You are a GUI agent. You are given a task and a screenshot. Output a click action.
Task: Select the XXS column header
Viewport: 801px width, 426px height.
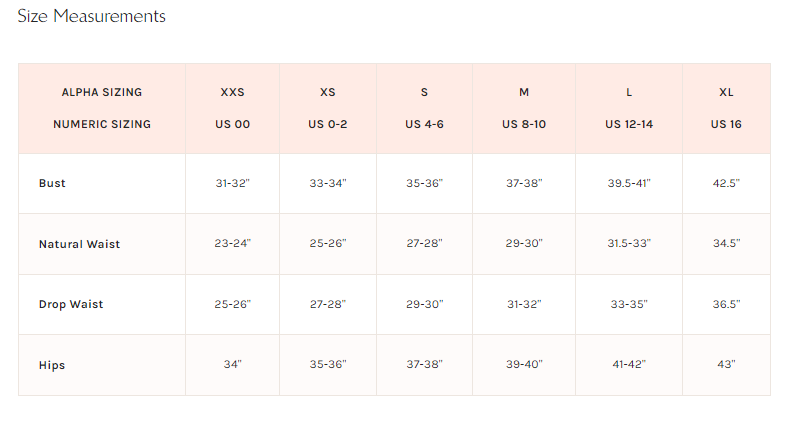coord(232,92)
